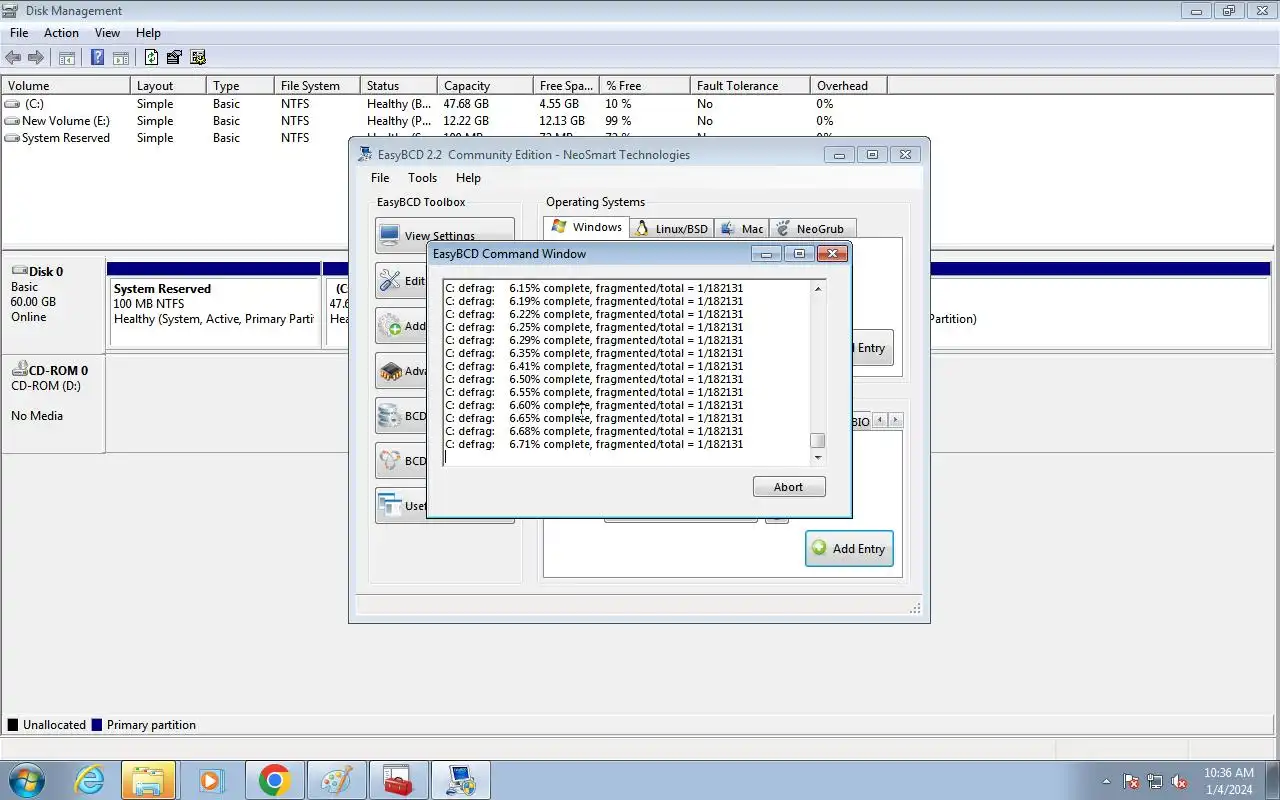Select the System Reserved partition block on Disk 0
Screen dimensions: 1280x800
(x=213, y=305)
